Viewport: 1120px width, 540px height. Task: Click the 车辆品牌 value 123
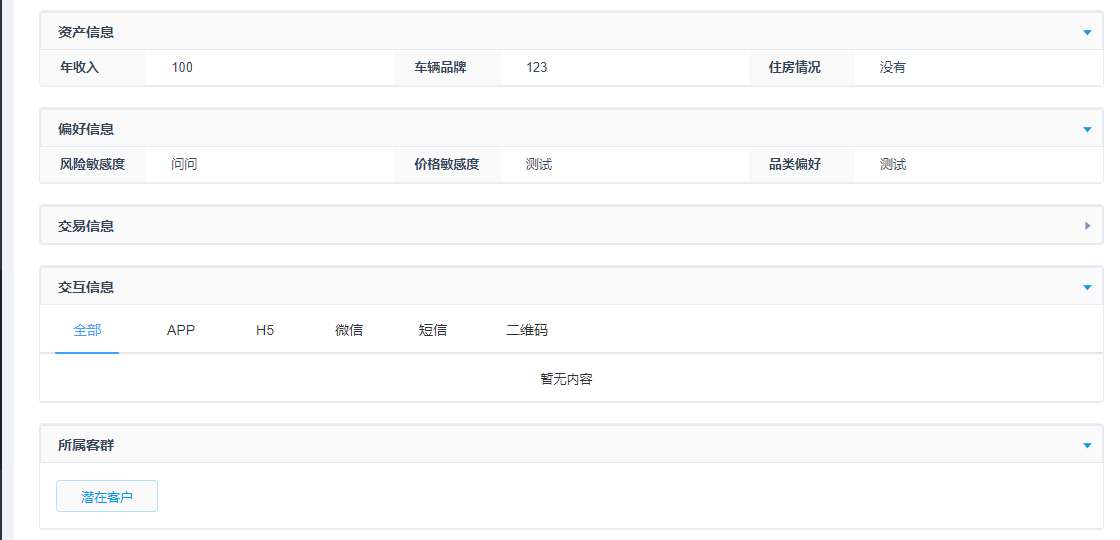click(x=537, y=68)
